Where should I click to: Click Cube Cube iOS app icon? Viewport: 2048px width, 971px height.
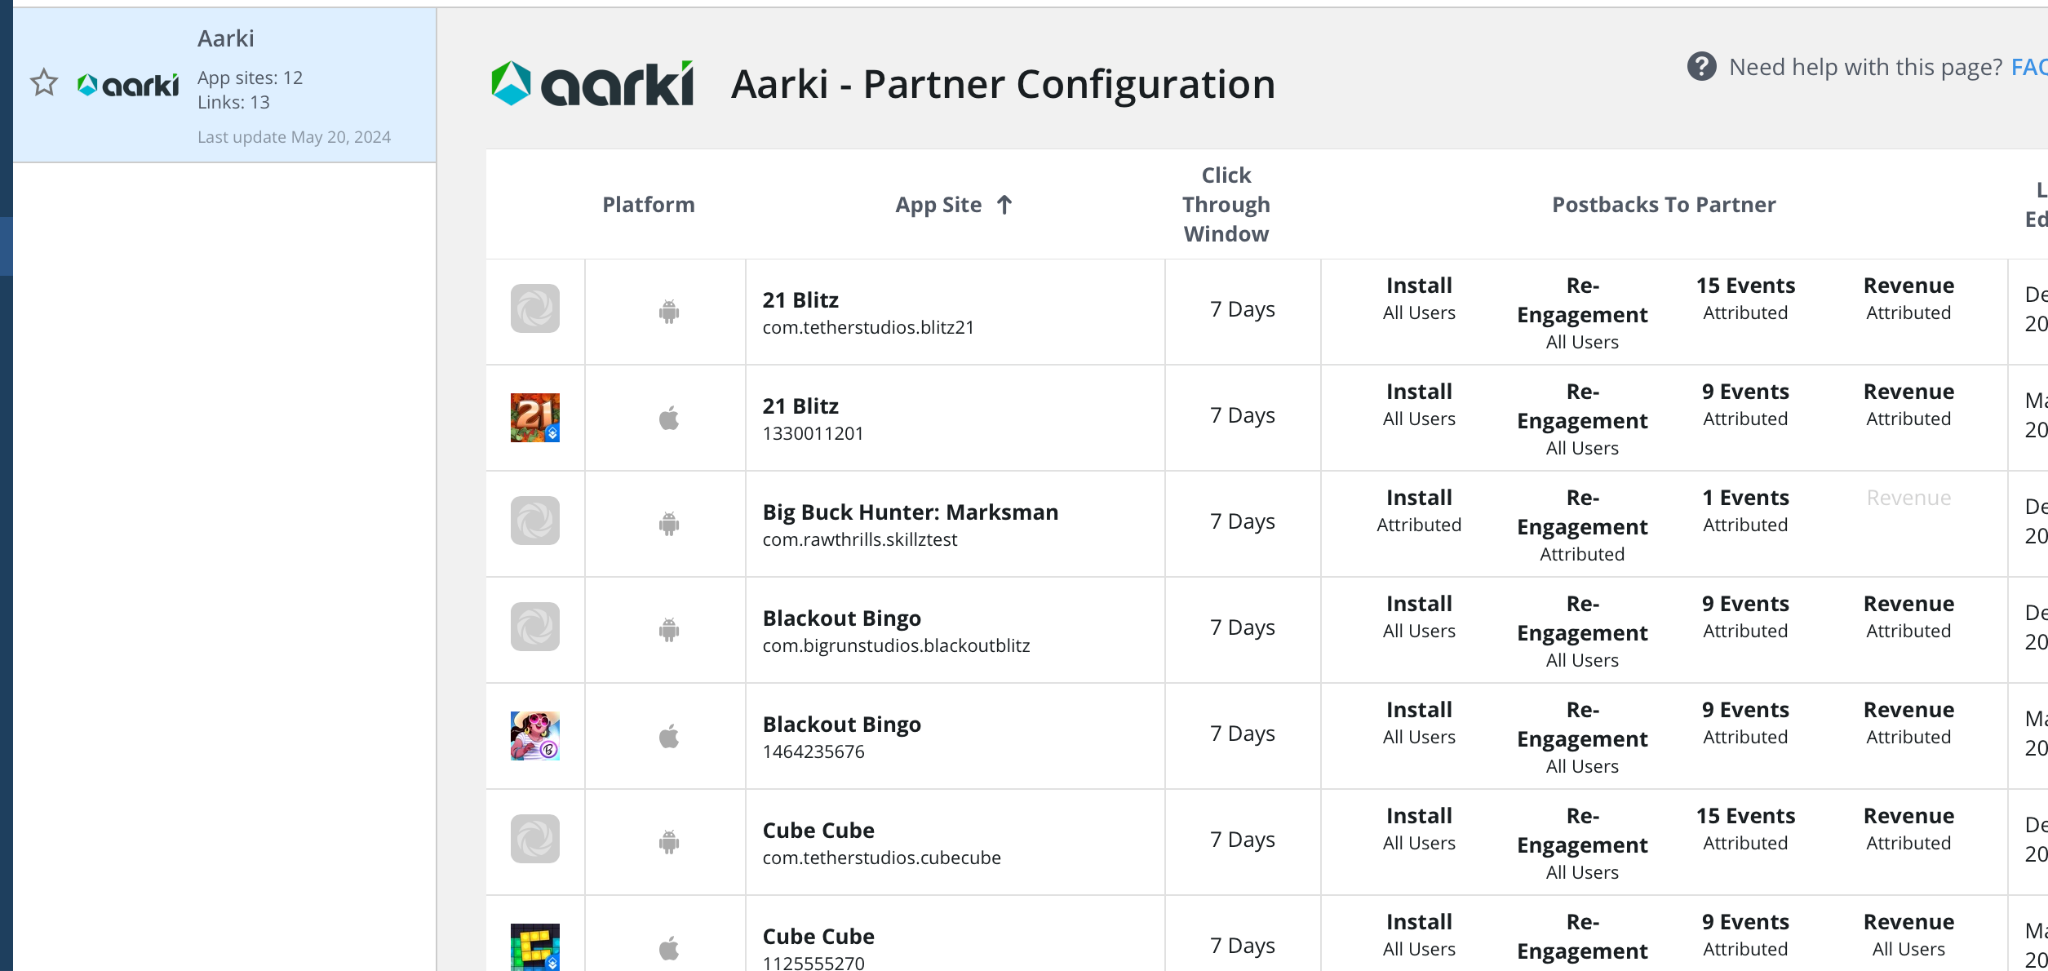[x=535, y=946]
